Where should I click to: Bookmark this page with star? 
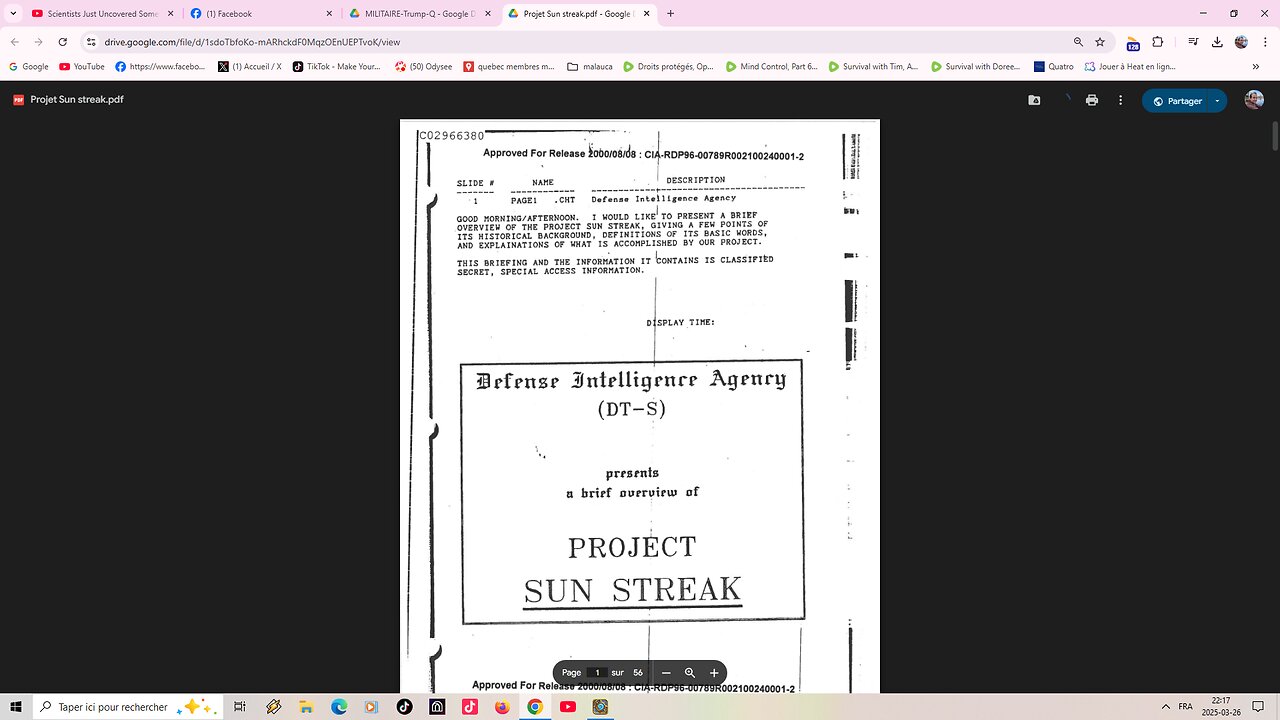tap(1100, 42)
